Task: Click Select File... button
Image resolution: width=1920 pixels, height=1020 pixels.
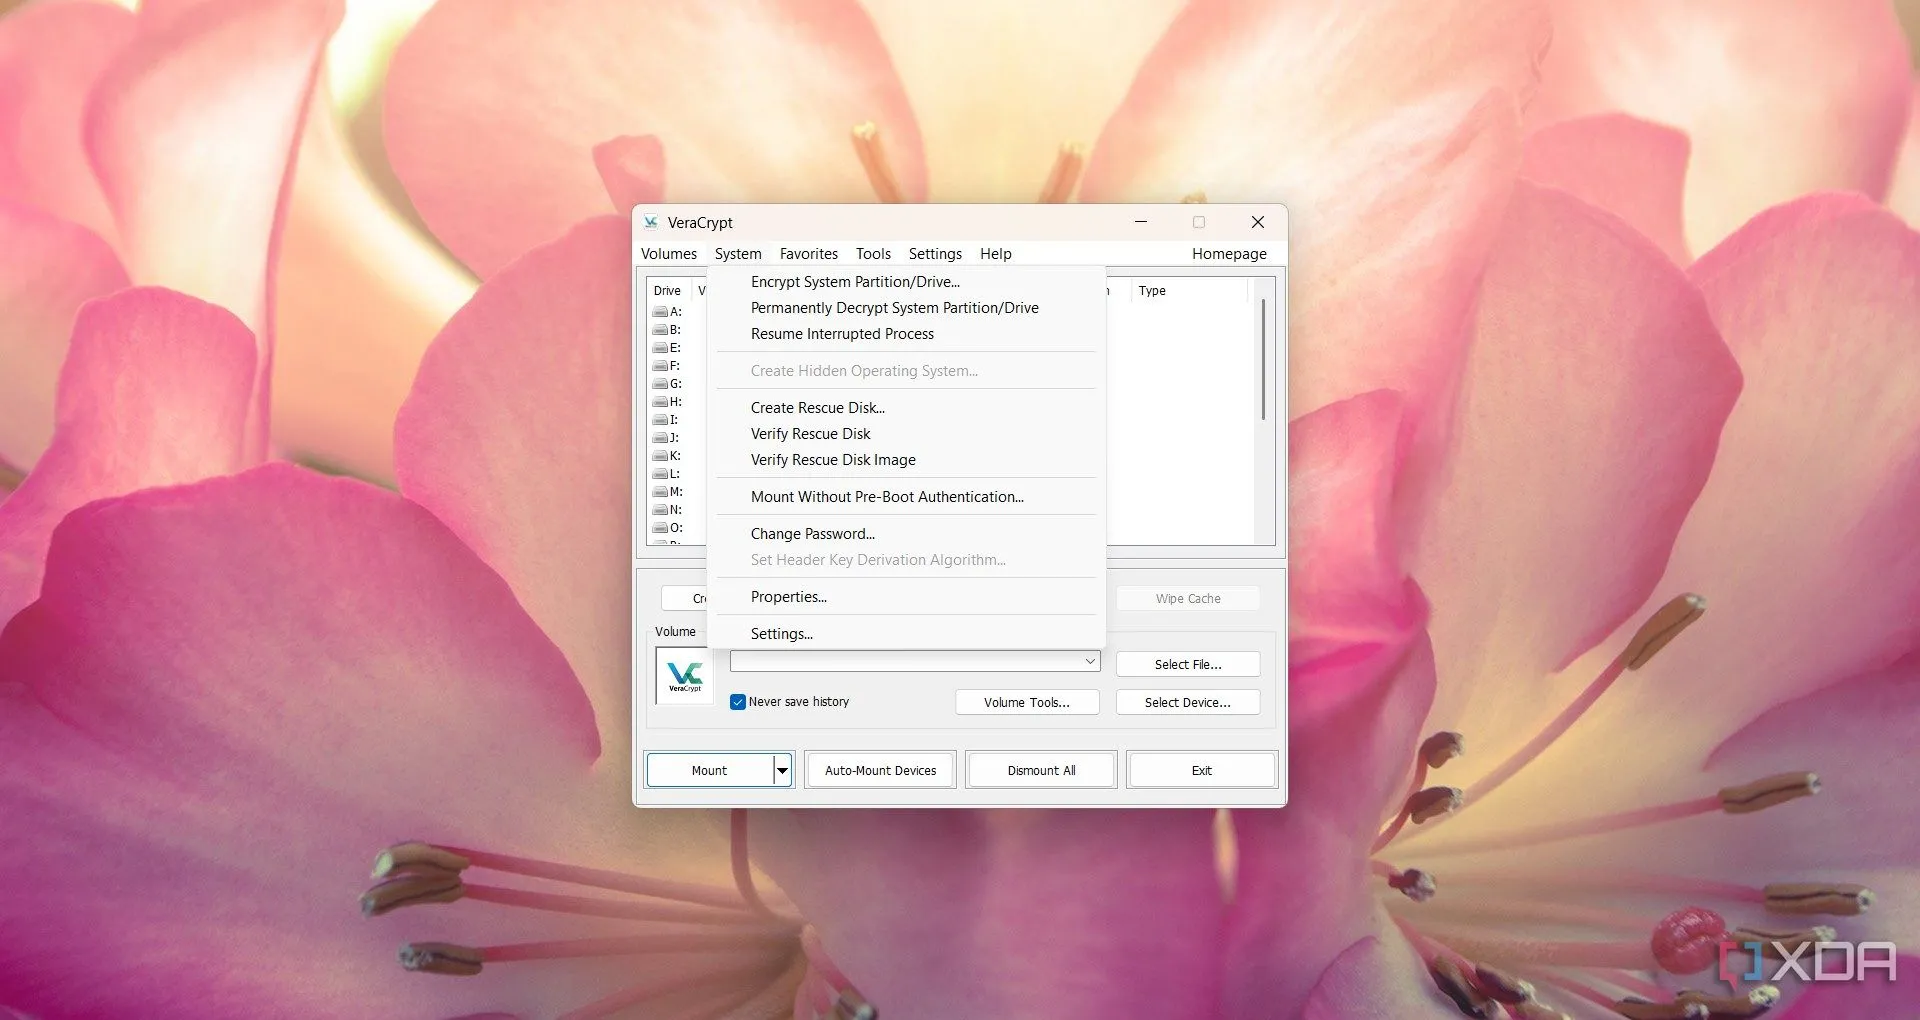Action: (x=1188, y=664)
